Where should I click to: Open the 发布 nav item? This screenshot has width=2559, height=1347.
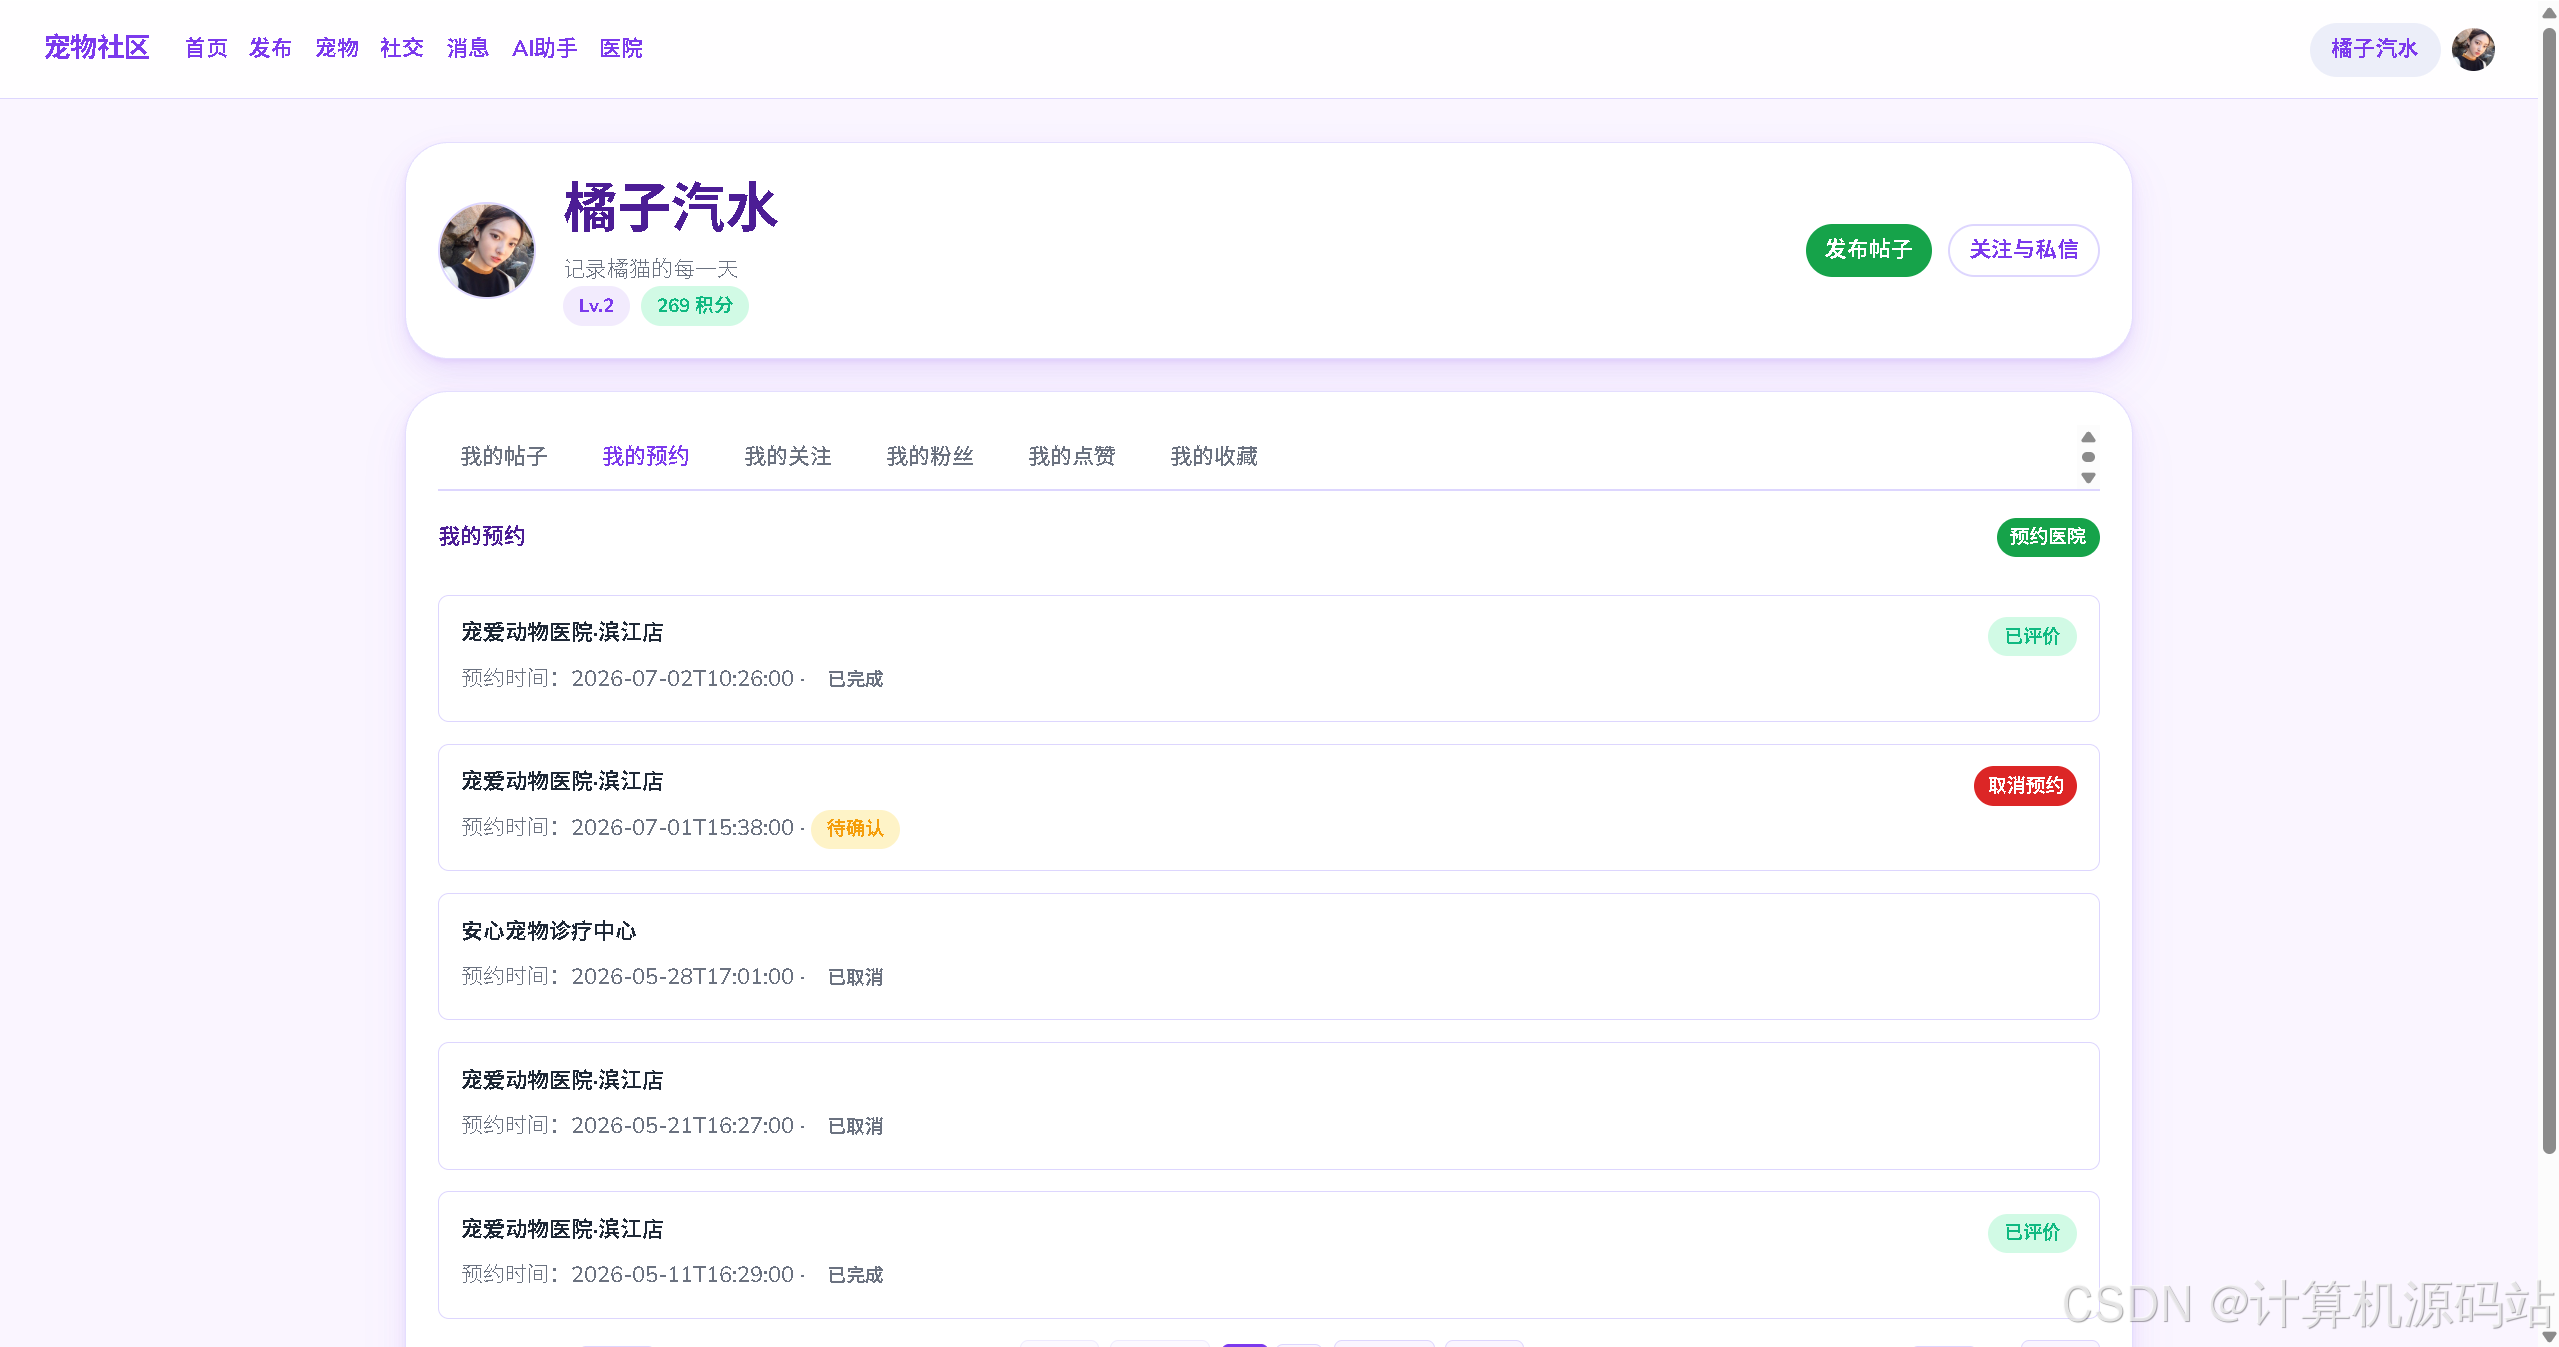(270, 48)
